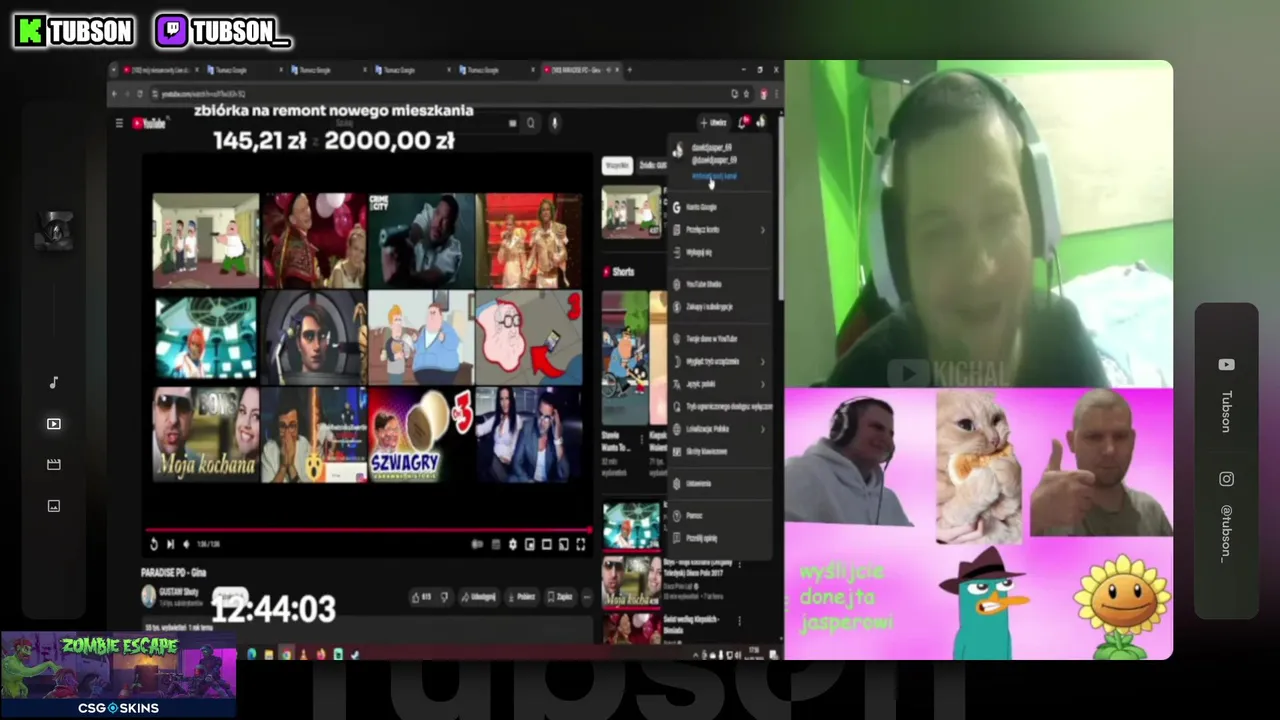Cast video using the cast icon
This screenshot has height=720, width=1280.
click(x=564, y=544)
